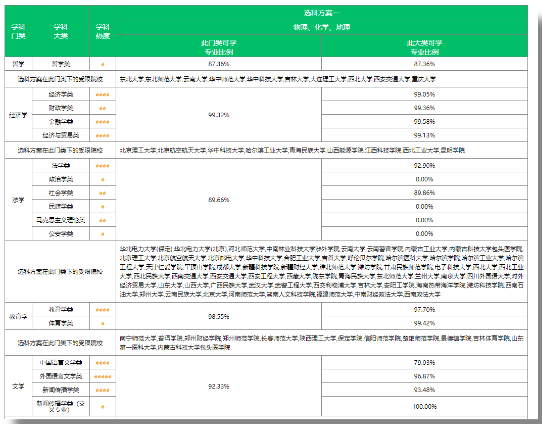Select the 马克思主义理论类 cell
The width and height of the screenshot is (542, 424).
(x=60, y=220)
